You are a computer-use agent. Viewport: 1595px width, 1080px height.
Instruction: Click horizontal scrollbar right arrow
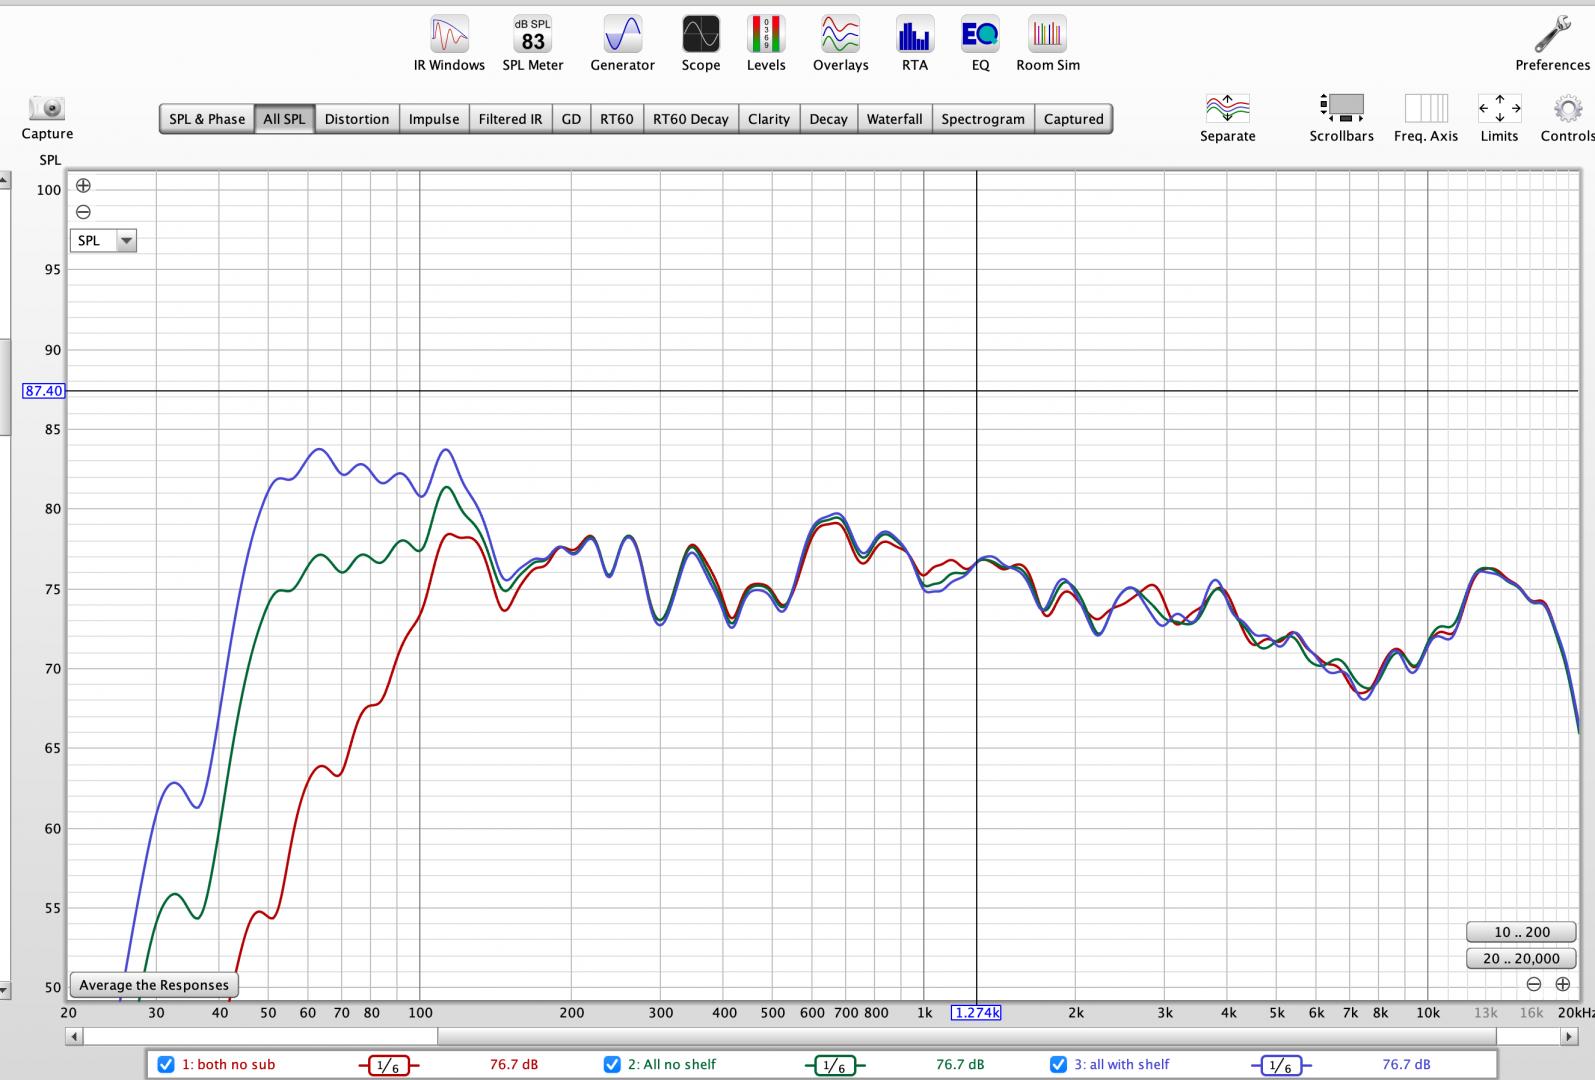click(1570, 1037)
